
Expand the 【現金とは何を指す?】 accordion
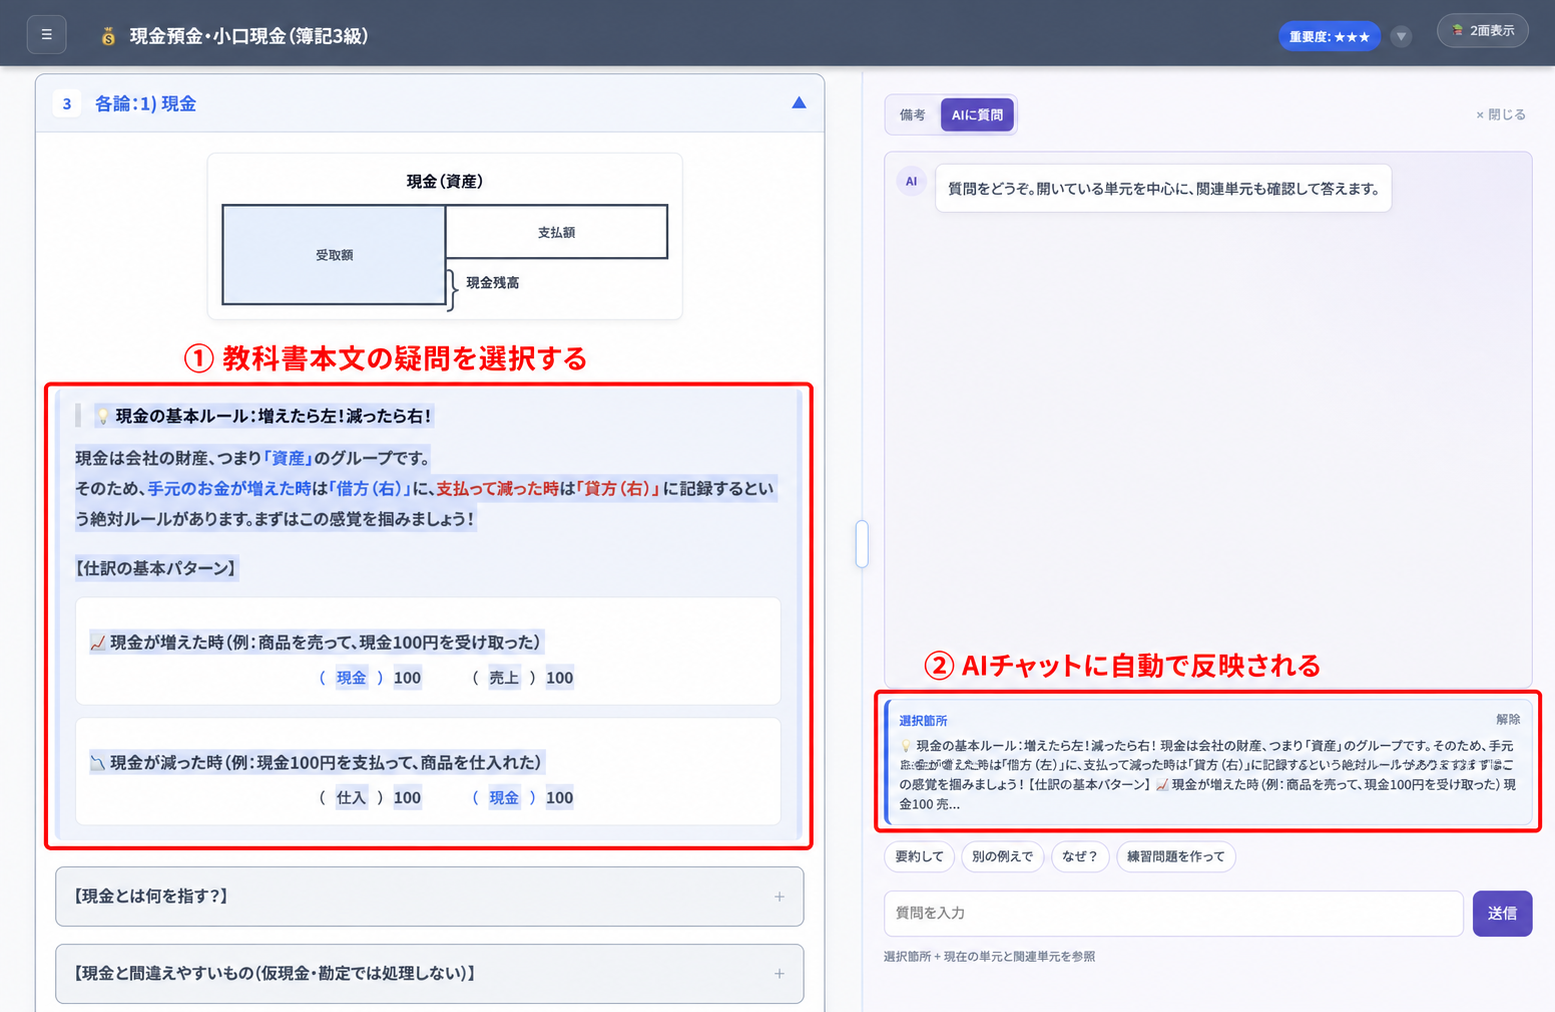430,897
